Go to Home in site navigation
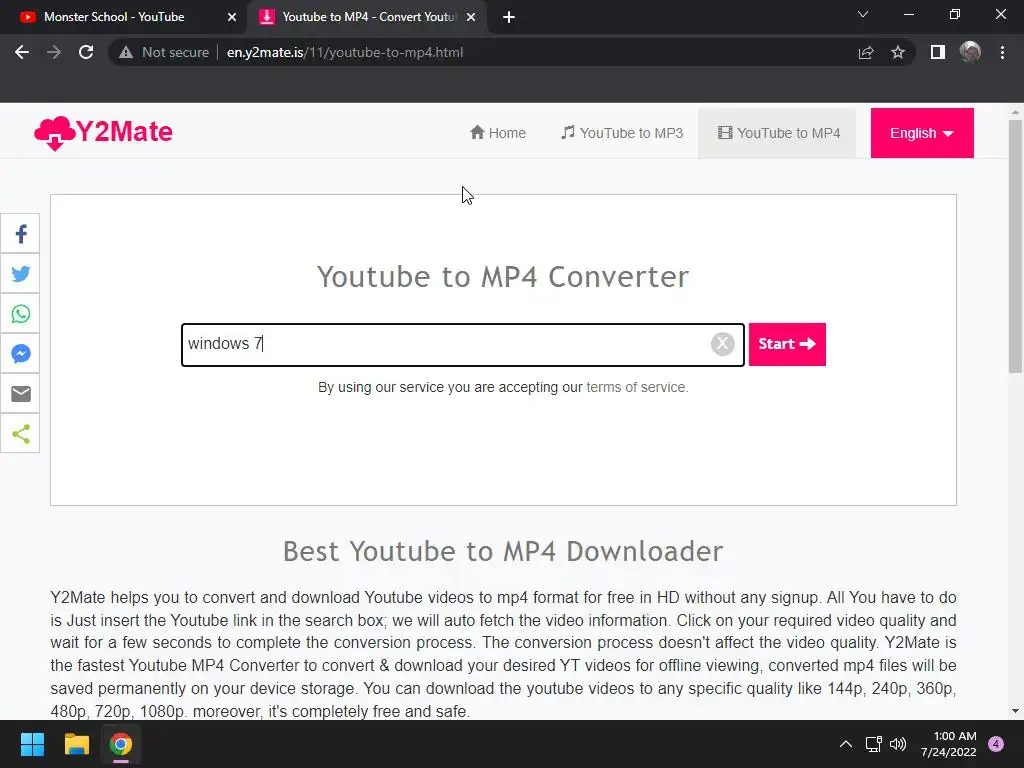Screen dimensions: 1024x768 (x=498, y=133)
